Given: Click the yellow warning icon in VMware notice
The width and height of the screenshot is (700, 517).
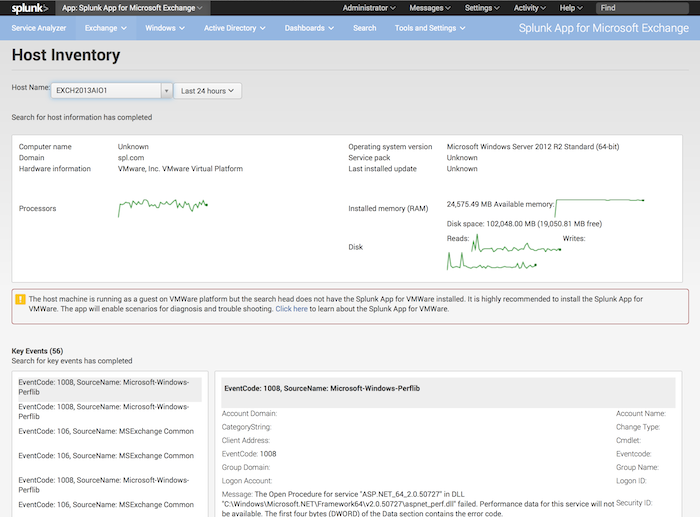Looking at the screenshot, I should (21, 299).
